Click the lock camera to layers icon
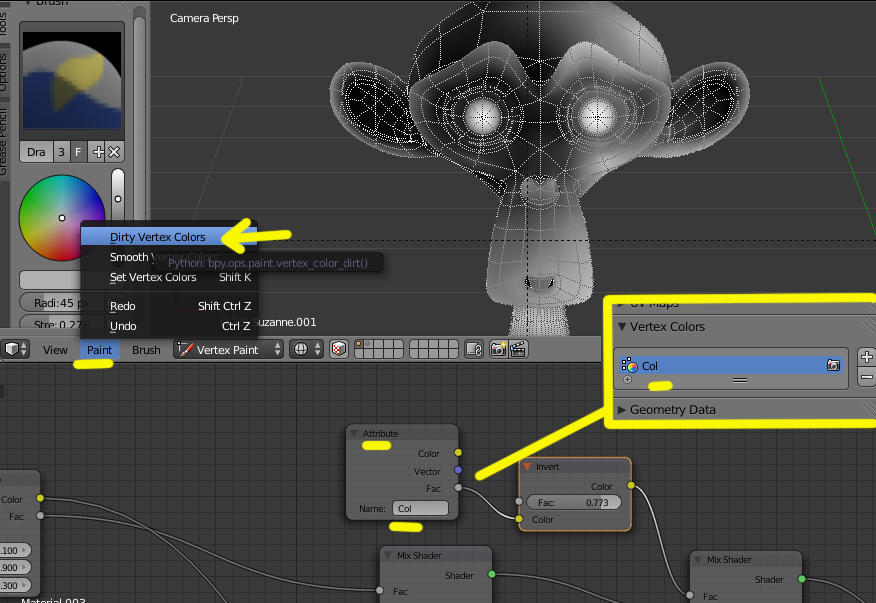The width and height of the screenshot is (876, 603). [x=474, y=349]
